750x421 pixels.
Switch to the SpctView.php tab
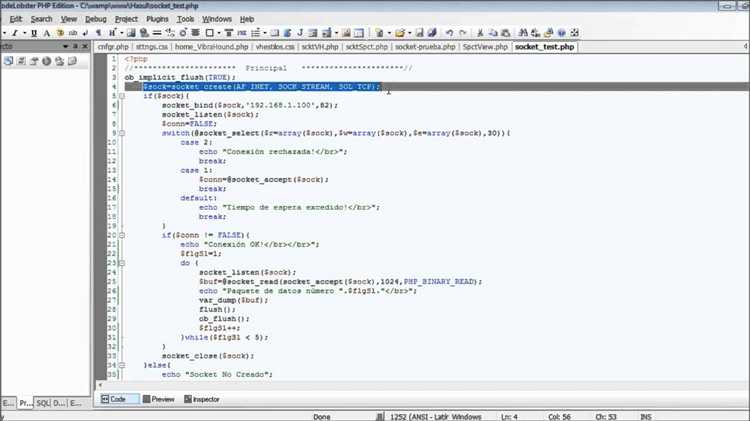pyautogui.click(x=485, y=47)
